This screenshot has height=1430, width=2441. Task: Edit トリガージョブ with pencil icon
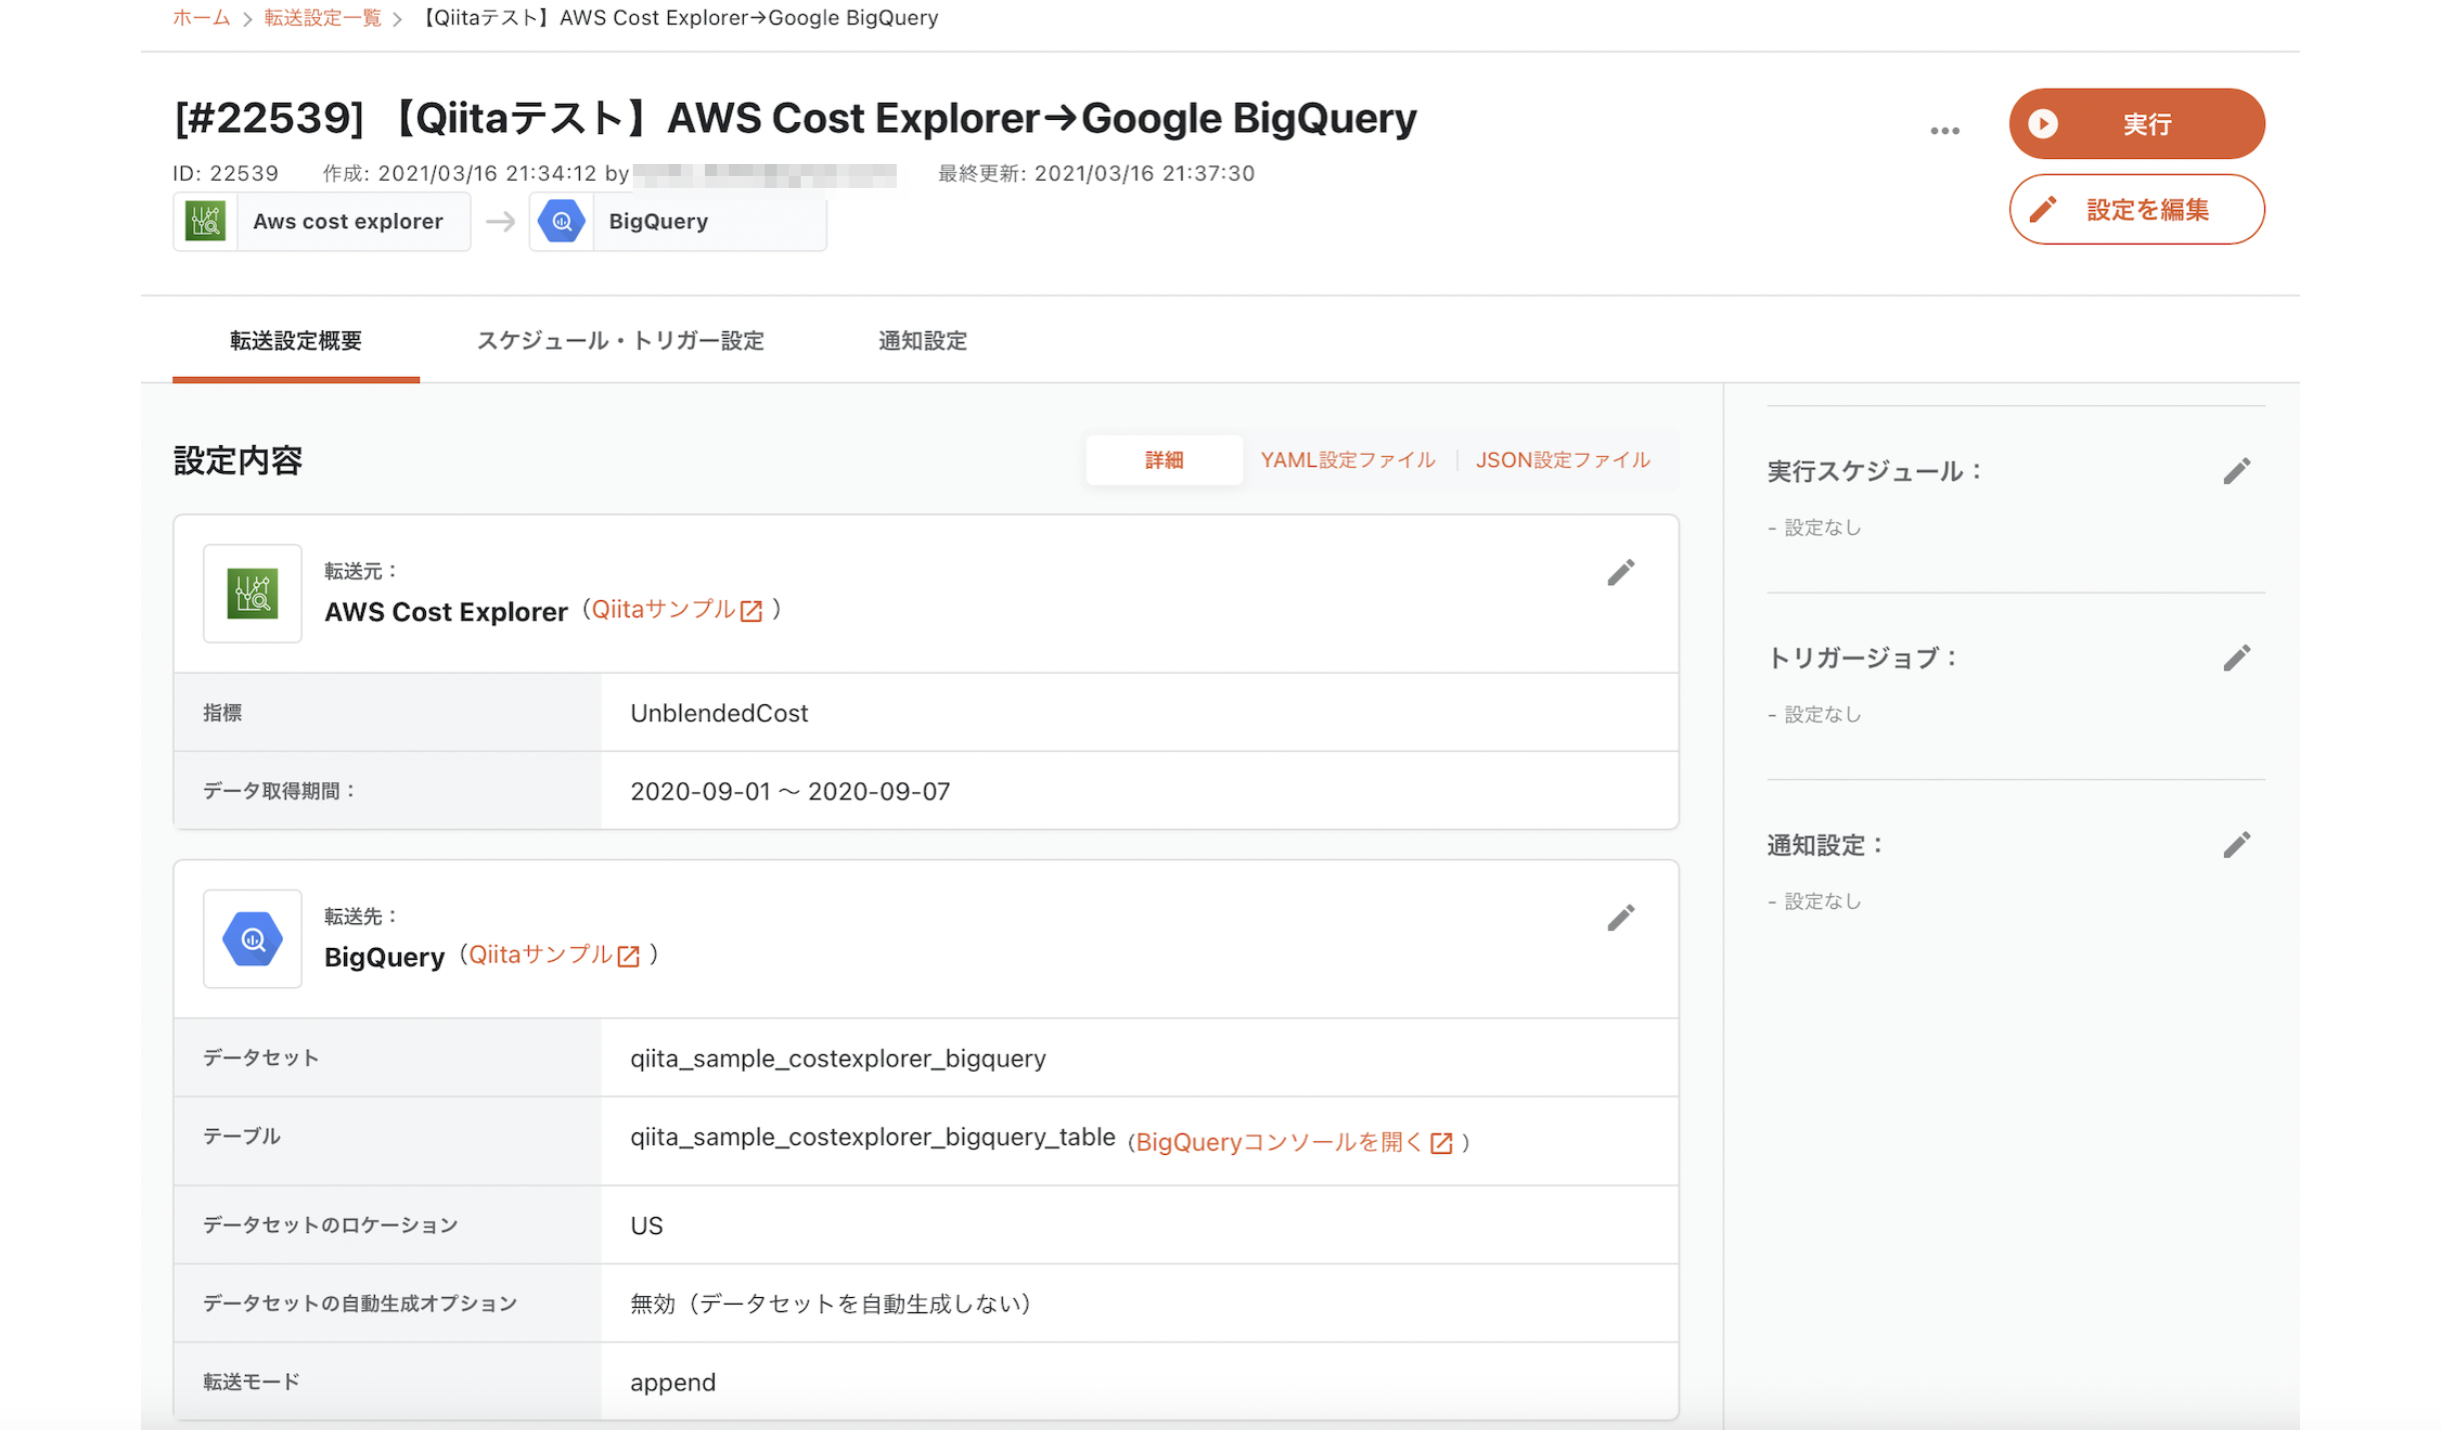pyautogui.click(x=2236, y=658)
